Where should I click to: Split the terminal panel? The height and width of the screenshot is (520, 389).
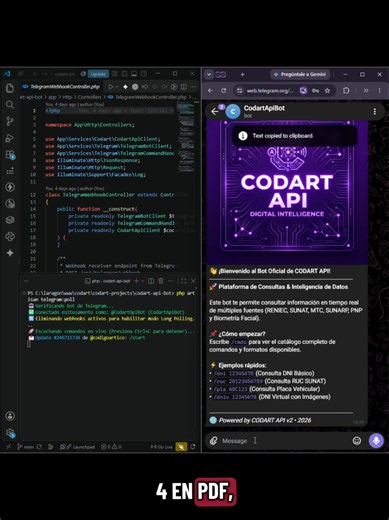pos(151,281)
